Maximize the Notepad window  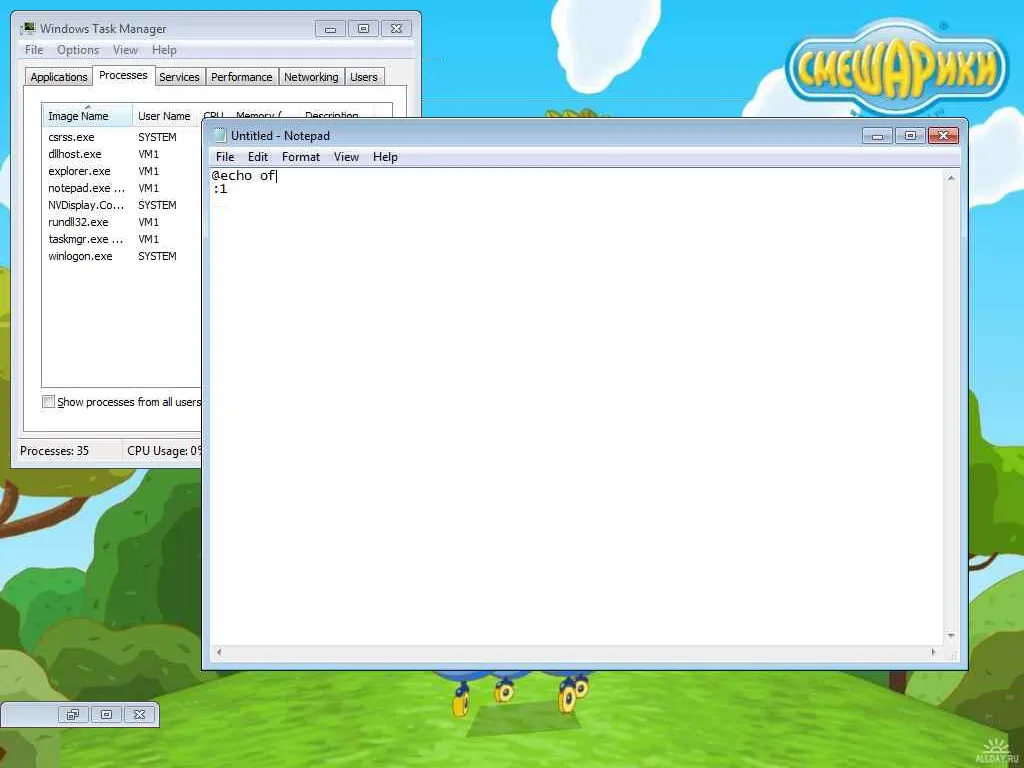click(910, 135)
